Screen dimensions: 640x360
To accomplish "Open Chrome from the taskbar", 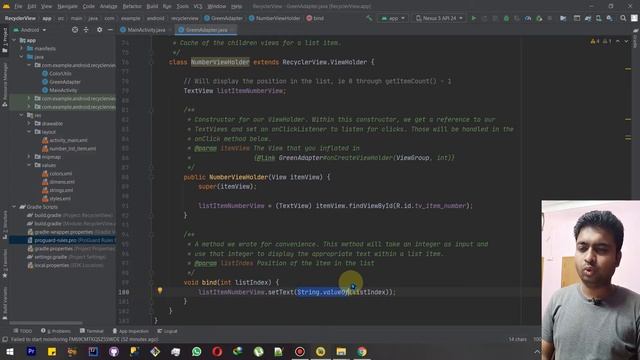I will point(362,351).
